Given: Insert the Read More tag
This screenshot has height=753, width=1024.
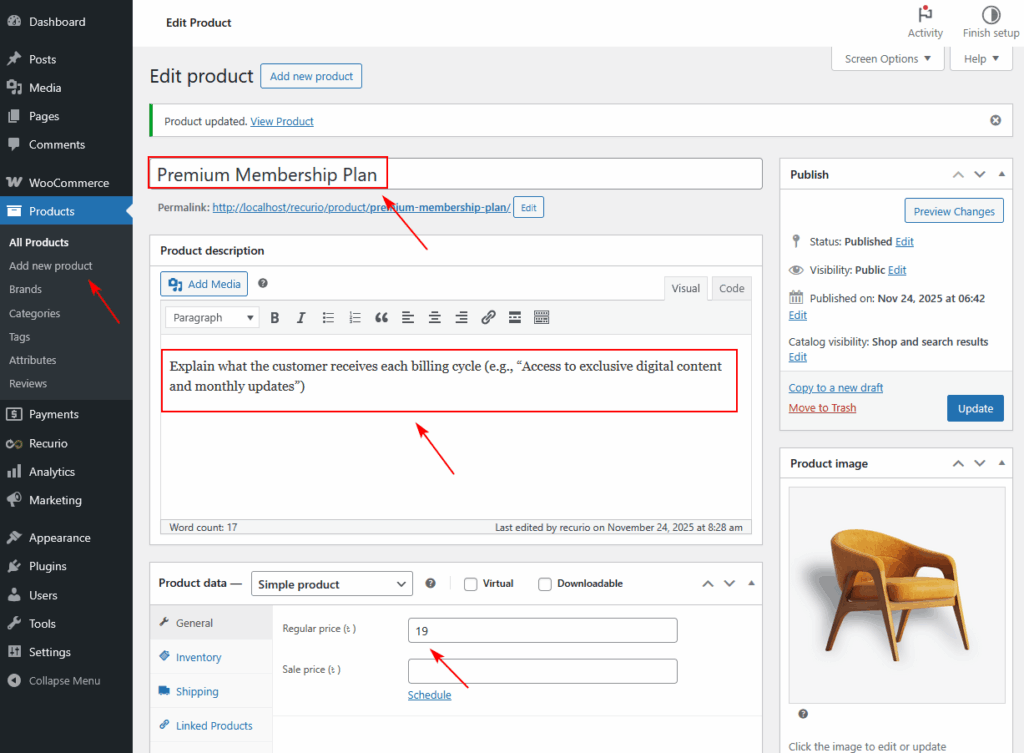Looking at the screenshot, I should coord(514,317).
